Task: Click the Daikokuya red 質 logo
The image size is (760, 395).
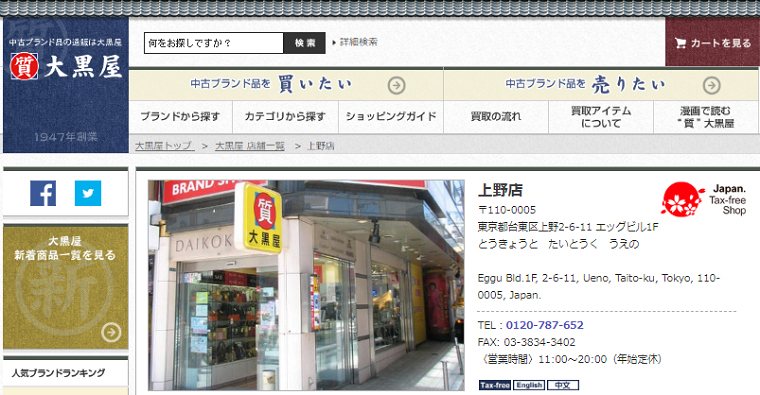Action: click(x=24, y=66)
